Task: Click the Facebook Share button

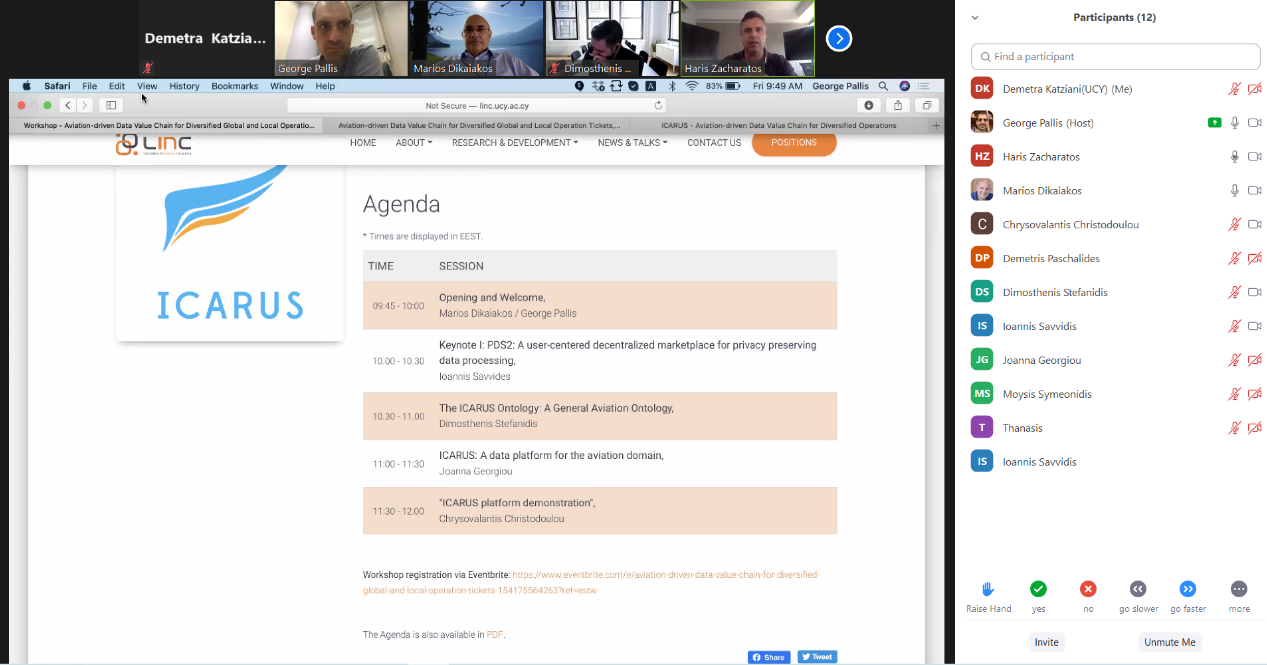Action: pyautogui.click(x=769, y=657)
